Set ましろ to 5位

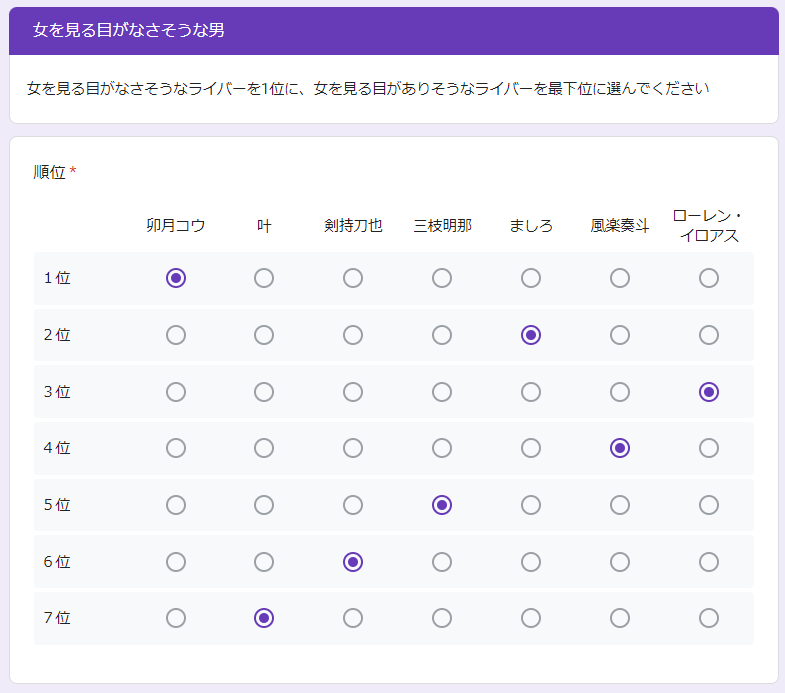coord(531,505)
